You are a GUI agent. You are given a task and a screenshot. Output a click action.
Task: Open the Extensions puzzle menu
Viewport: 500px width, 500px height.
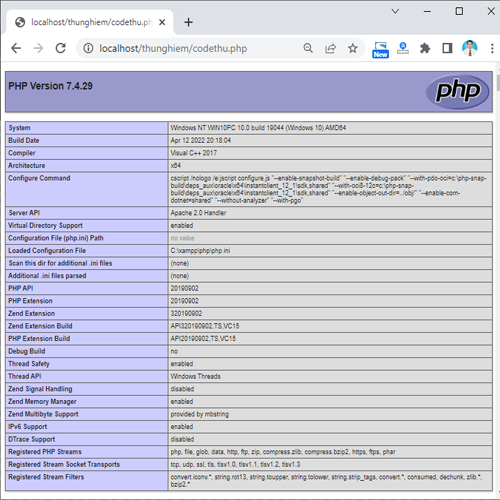point(425,48)
